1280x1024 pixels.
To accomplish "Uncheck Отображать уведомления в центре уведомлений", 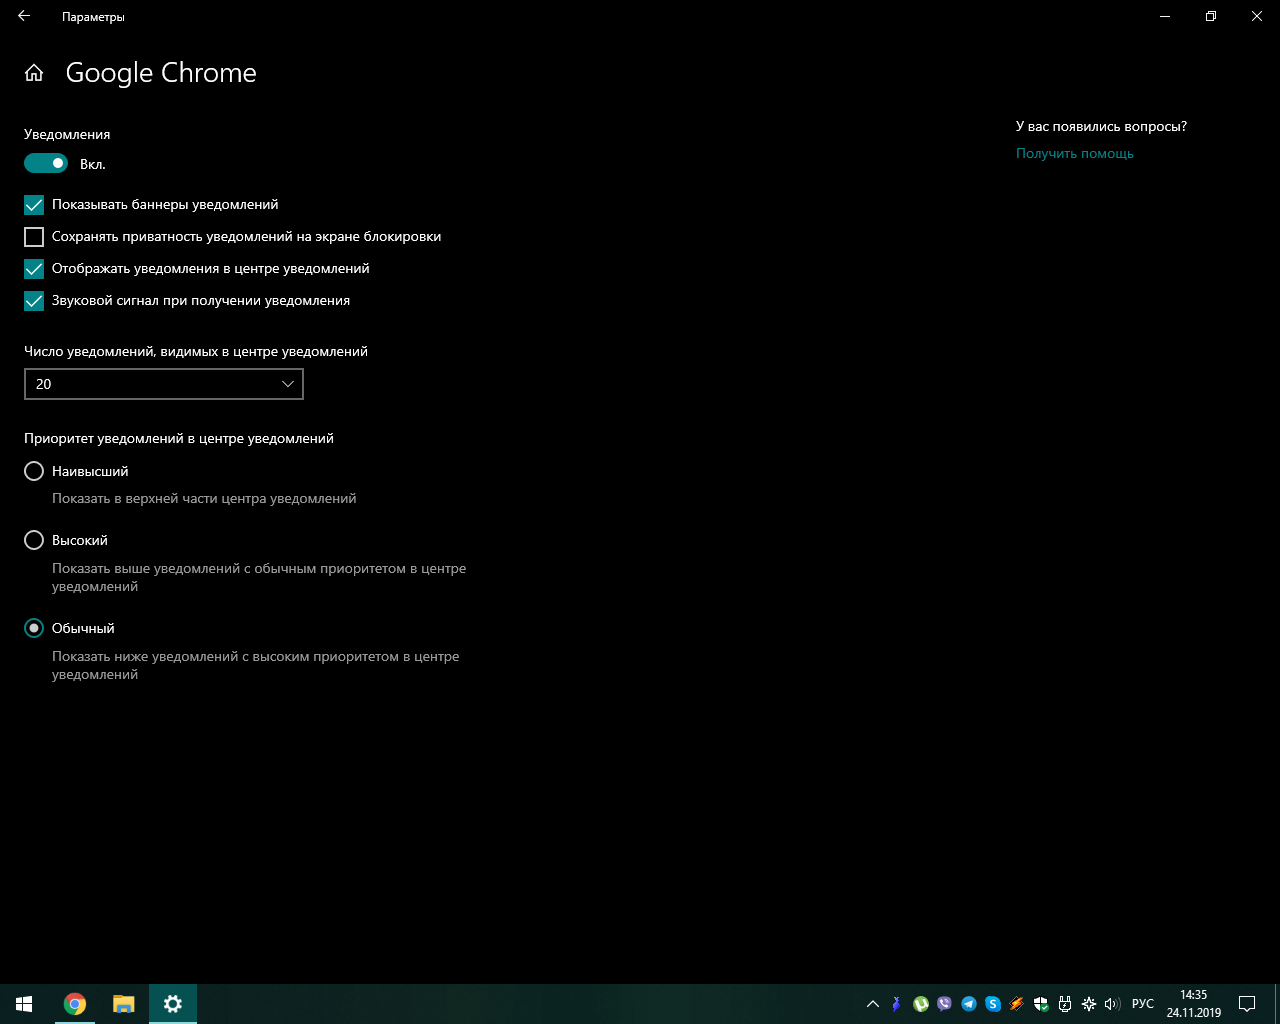I will point(34,269).
